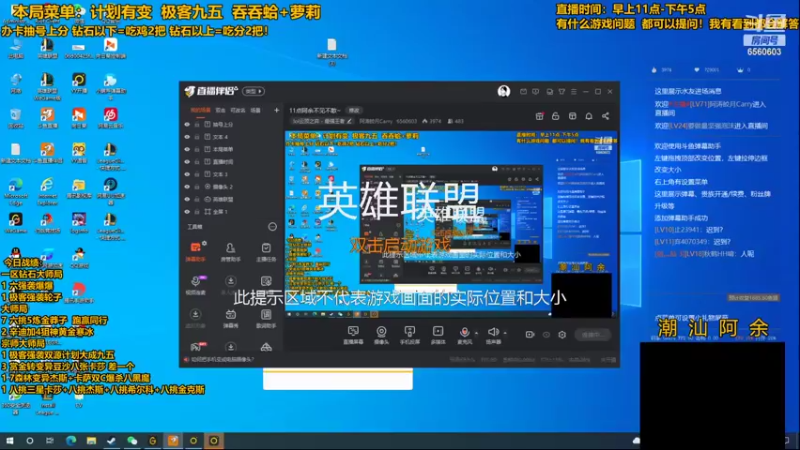Viewport: 800px width, 450px height.
Task: Select the 英雄联盟 layer row
Action: tap(233, 199)
